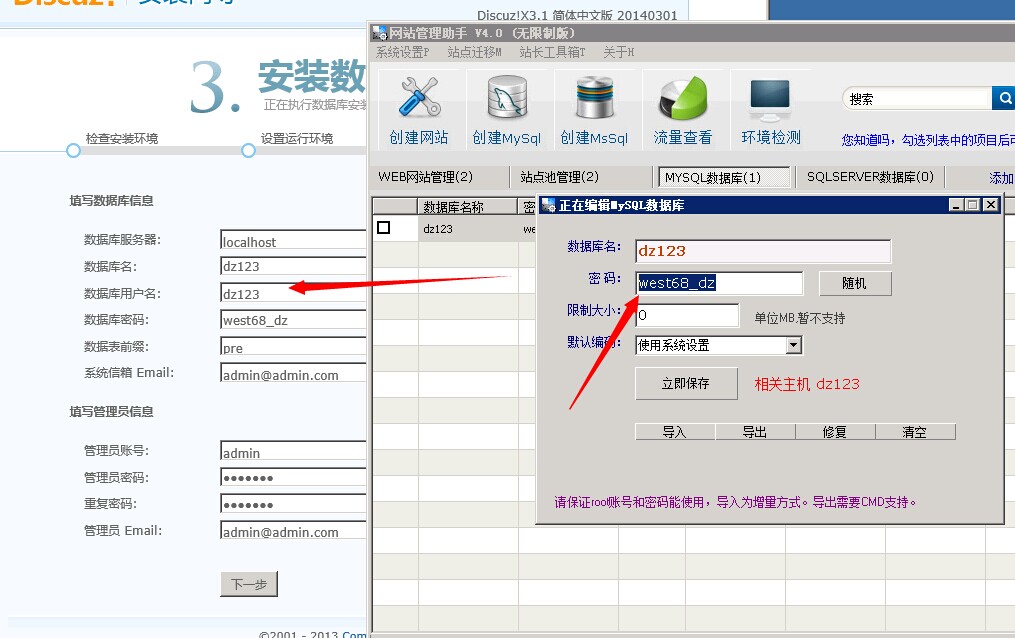Click the installer 数据库名 field
1015x638 pixels.
point(294,266)
